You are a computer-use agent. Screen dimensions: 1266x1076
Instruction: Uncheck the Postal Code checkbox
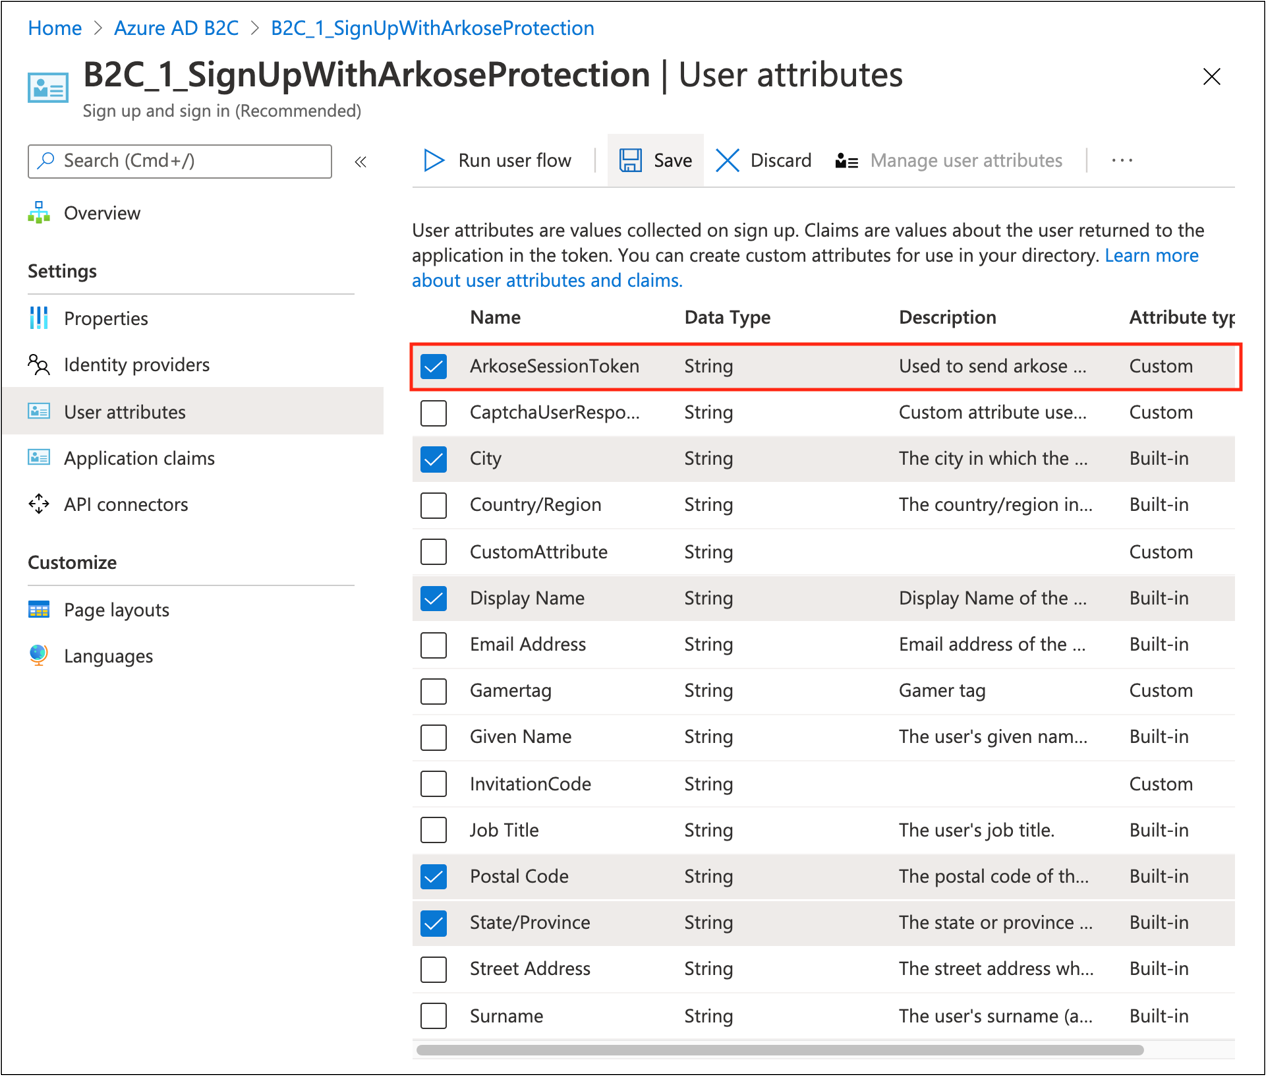pos(434,877)
